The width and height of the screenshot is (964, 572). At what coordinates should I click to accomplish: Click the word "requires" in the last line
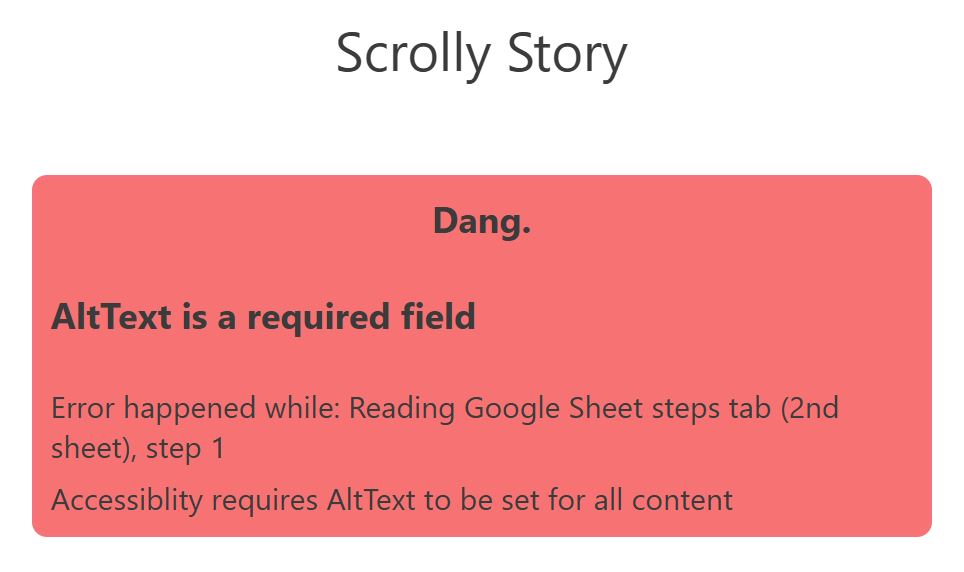coord(271,499)
